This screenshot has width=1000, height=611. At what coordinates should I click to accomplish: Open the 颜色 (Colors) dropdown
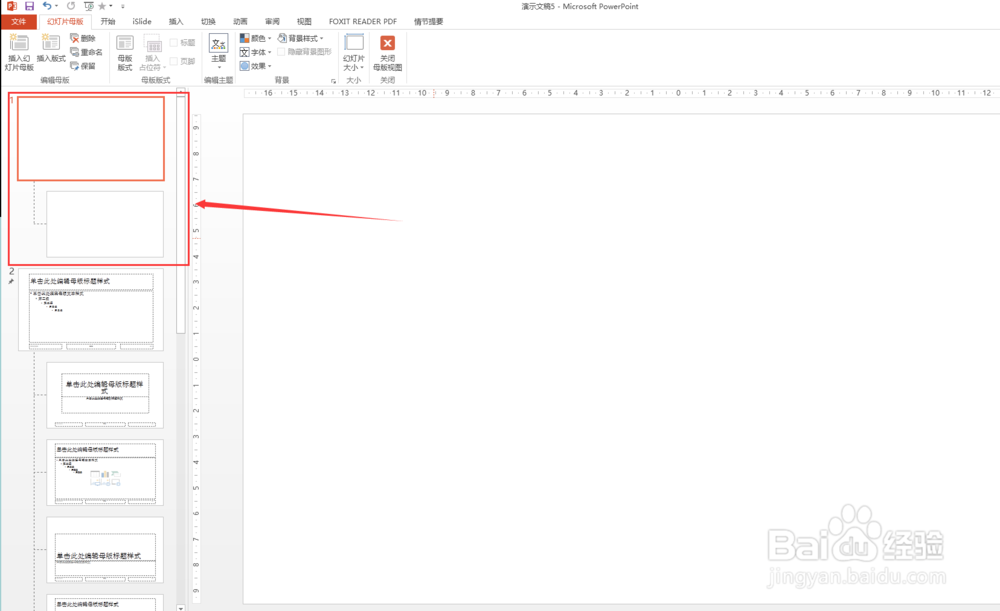click(x=256, y=38)
